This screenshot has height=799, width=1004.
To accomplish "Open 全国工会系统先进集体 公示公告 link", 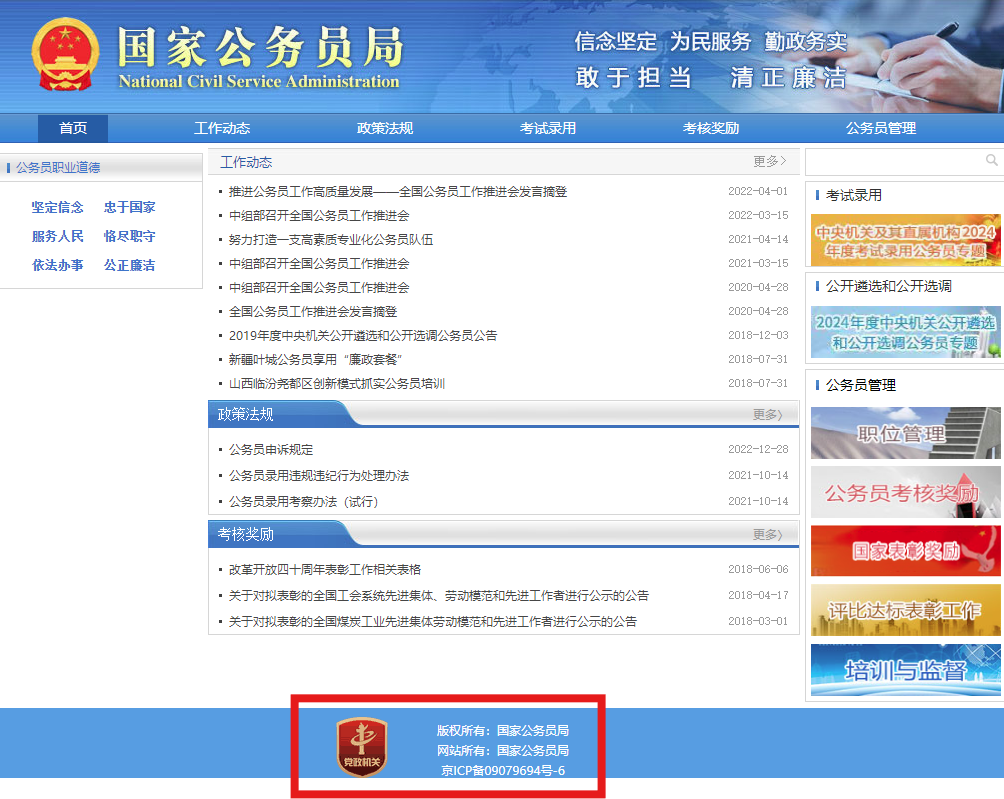I will click(x=439, y=595).
